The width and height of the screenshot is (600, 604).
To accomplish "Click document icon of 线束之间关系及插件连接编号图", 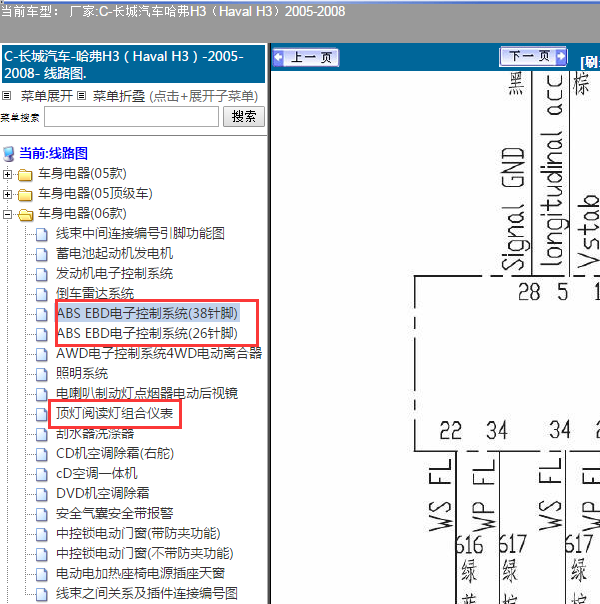I will 42,595.
